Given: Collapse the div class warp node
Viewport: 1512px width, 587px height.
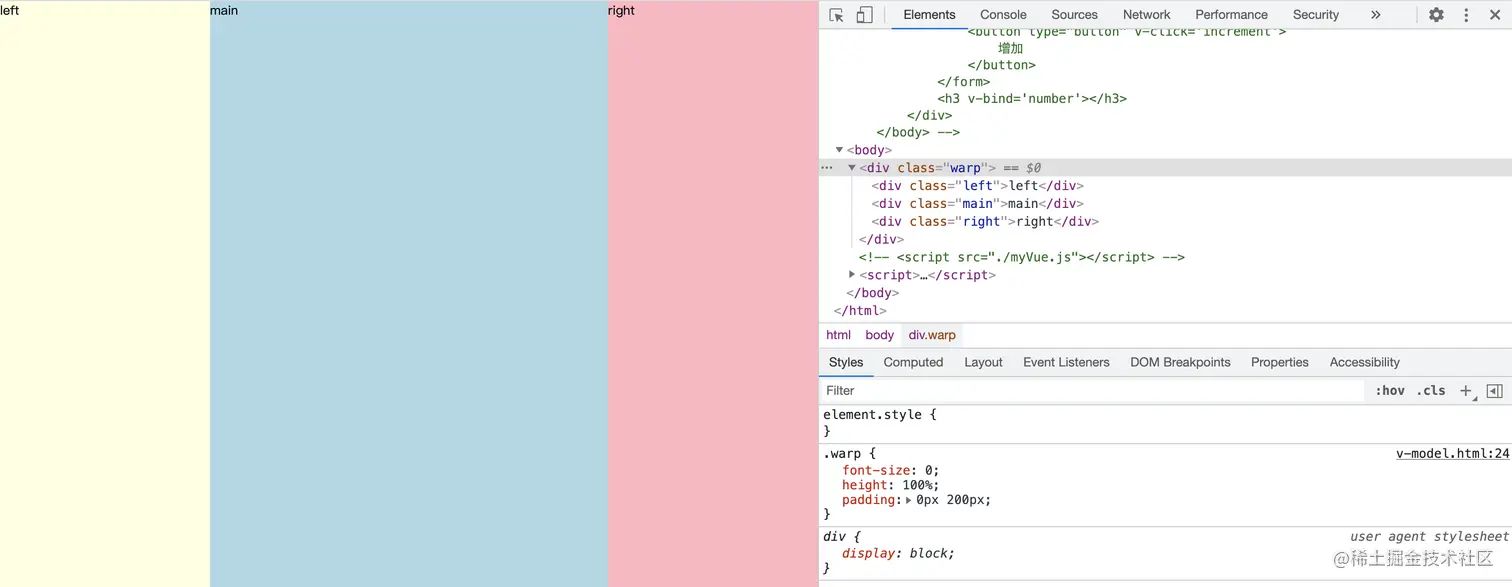Looking at the screenshot, I should pos(852,168).
